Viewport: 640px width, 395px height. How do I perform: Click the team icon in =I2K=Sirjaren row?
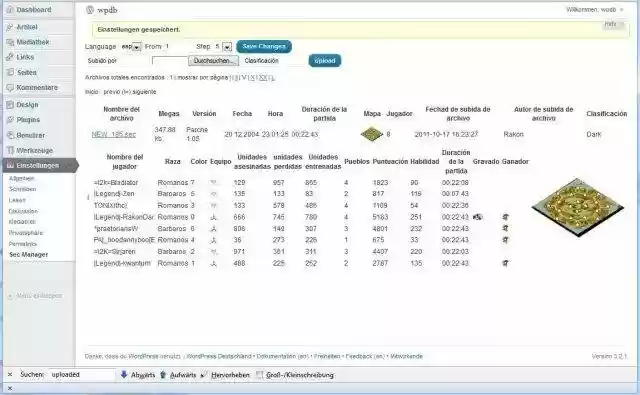tap(213, 251)
